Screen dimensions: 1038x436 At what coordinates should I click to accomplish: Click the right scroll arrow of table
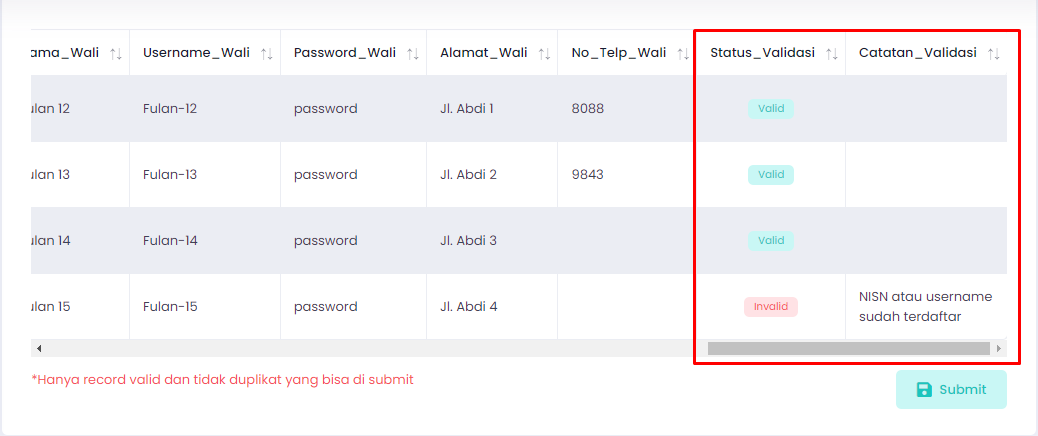[x=999, y=348]
